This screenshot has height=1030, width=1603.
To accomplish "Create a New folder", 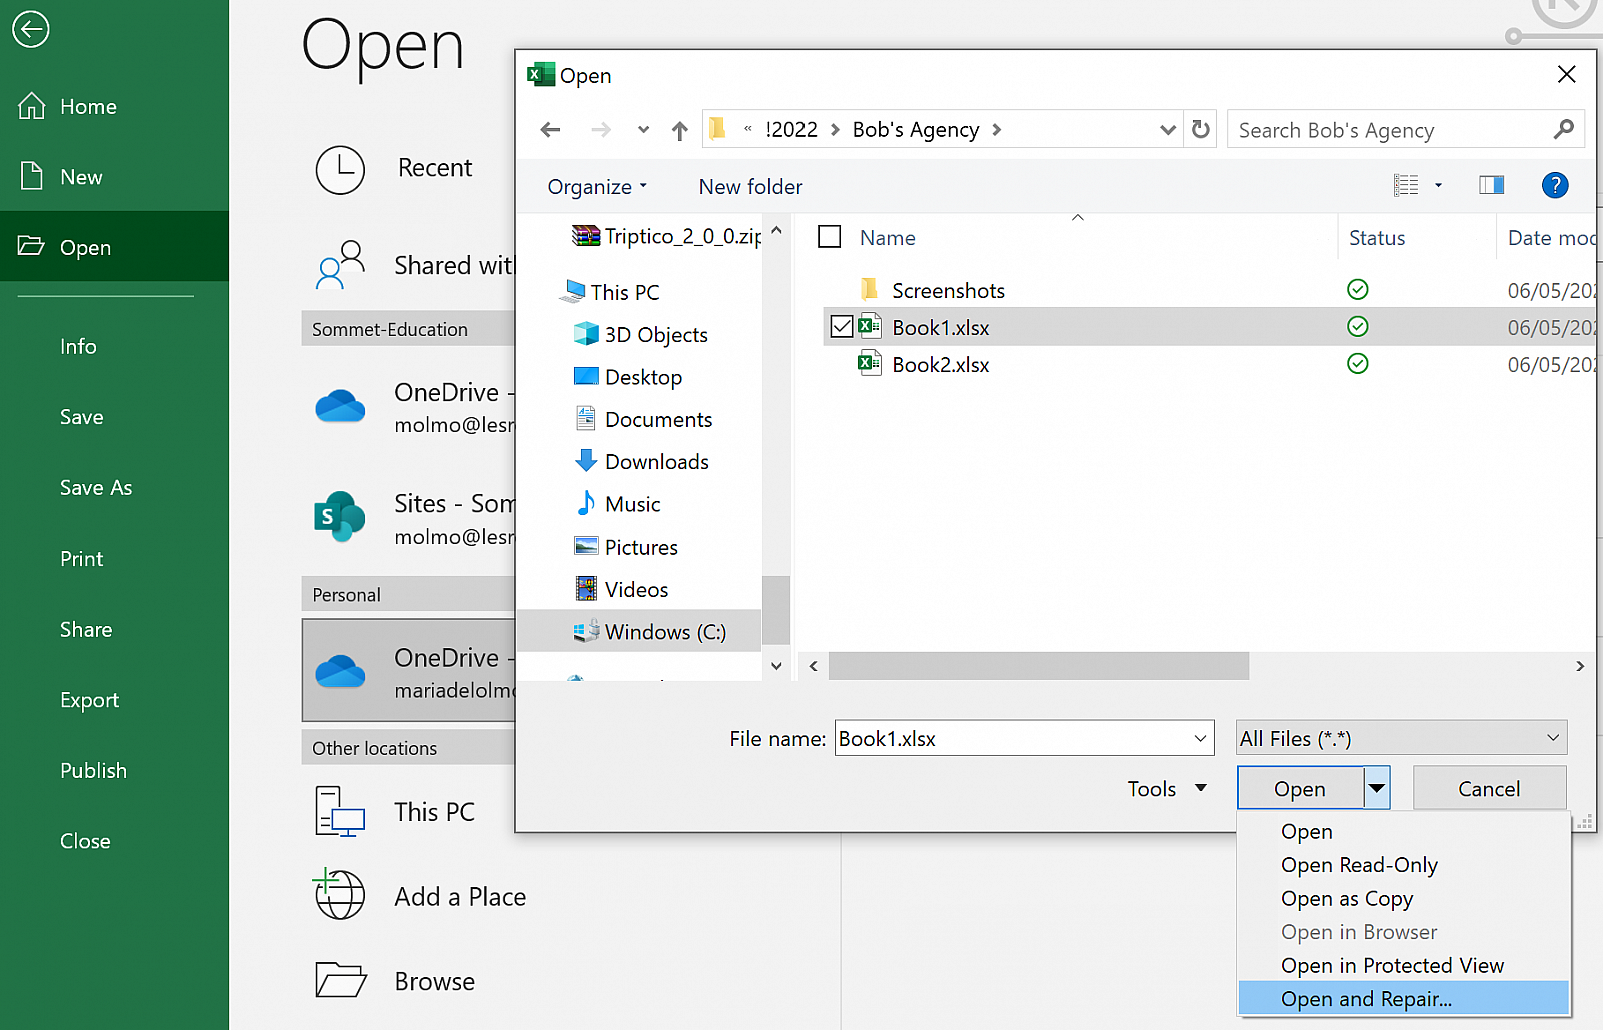I will pyautogui.click(x=750, y=187).
